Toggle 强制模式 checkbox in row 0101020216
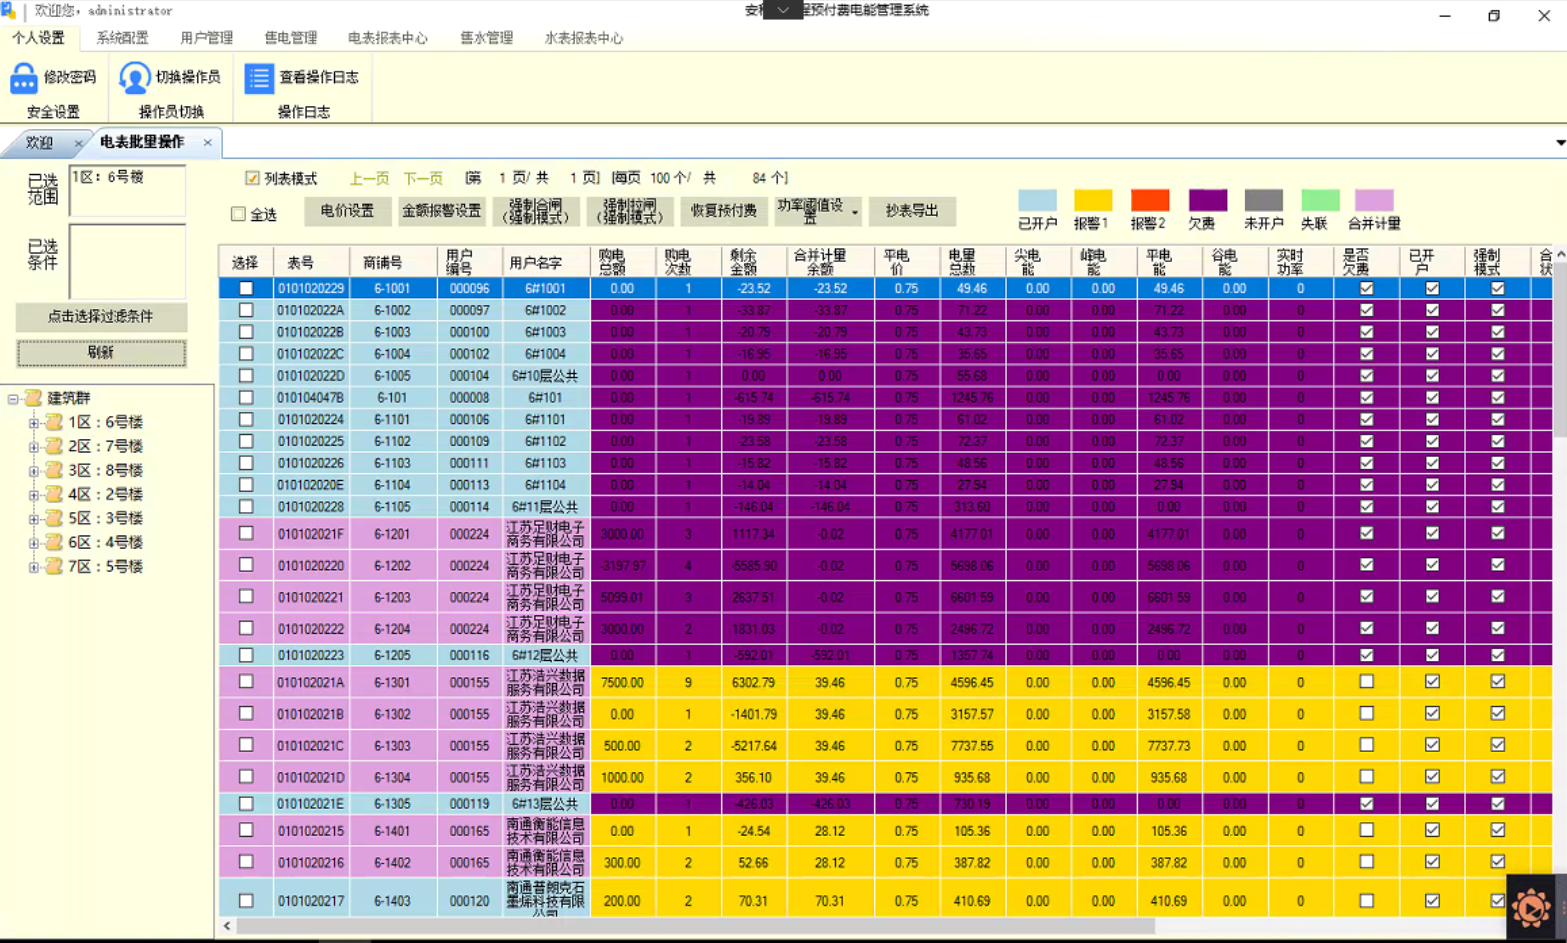Image resolution: width=1567 pixels, height=943 pixels. coord(1497,862)
